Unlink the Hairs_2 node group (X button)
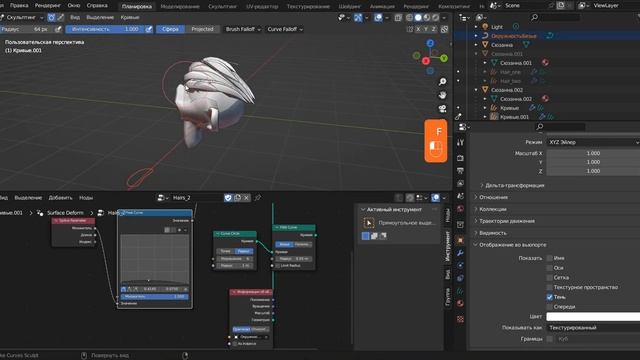Screen dimensions: 640x360 (246, 198)
